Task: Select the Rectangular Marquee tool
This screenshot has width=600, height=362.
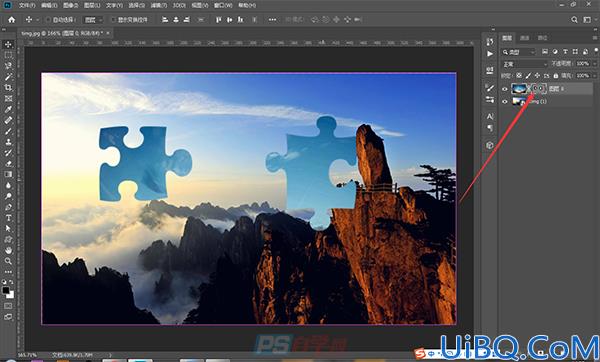Action: click(8, 55)
